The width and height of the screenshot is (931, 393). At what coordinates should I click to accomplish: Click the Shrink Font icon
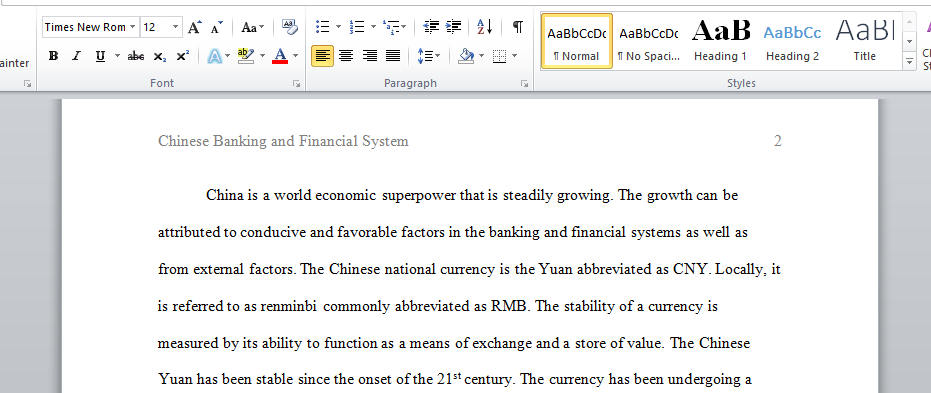point(216,27)
